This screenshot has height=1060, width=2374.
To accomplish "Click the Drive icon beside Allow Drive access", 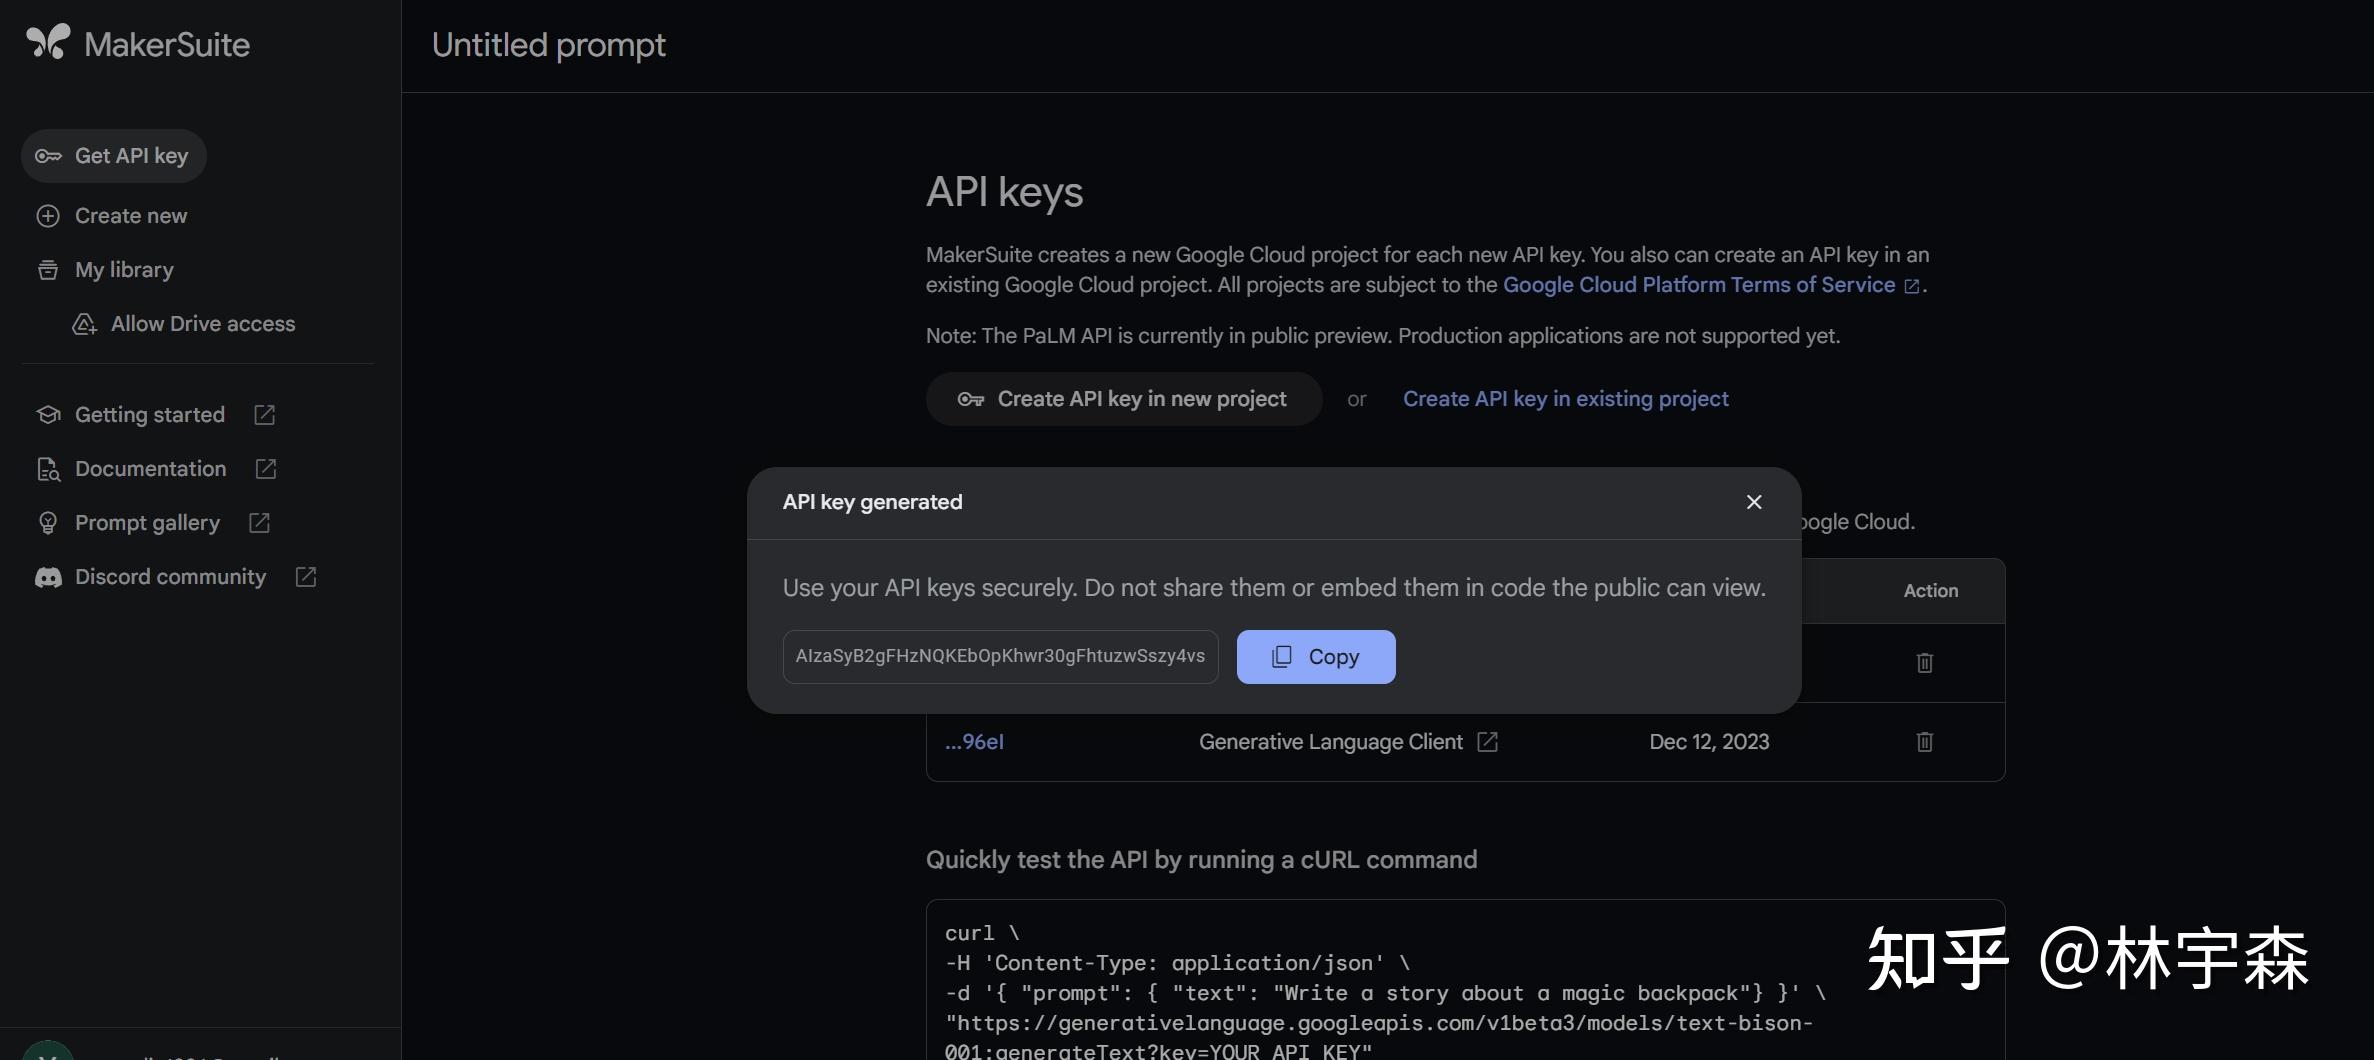I will click(85, 324).
